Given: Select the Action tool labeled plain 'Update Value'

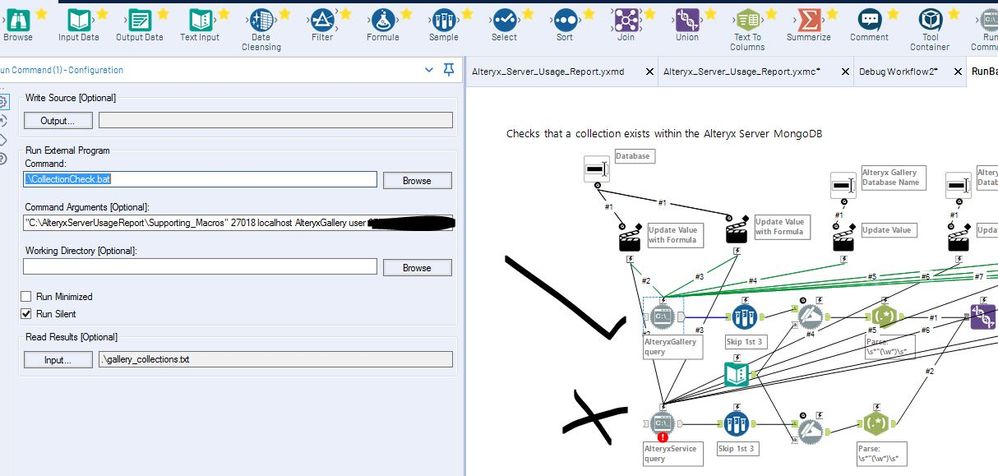Looking at the screenshot, I should tap(843, 239).
